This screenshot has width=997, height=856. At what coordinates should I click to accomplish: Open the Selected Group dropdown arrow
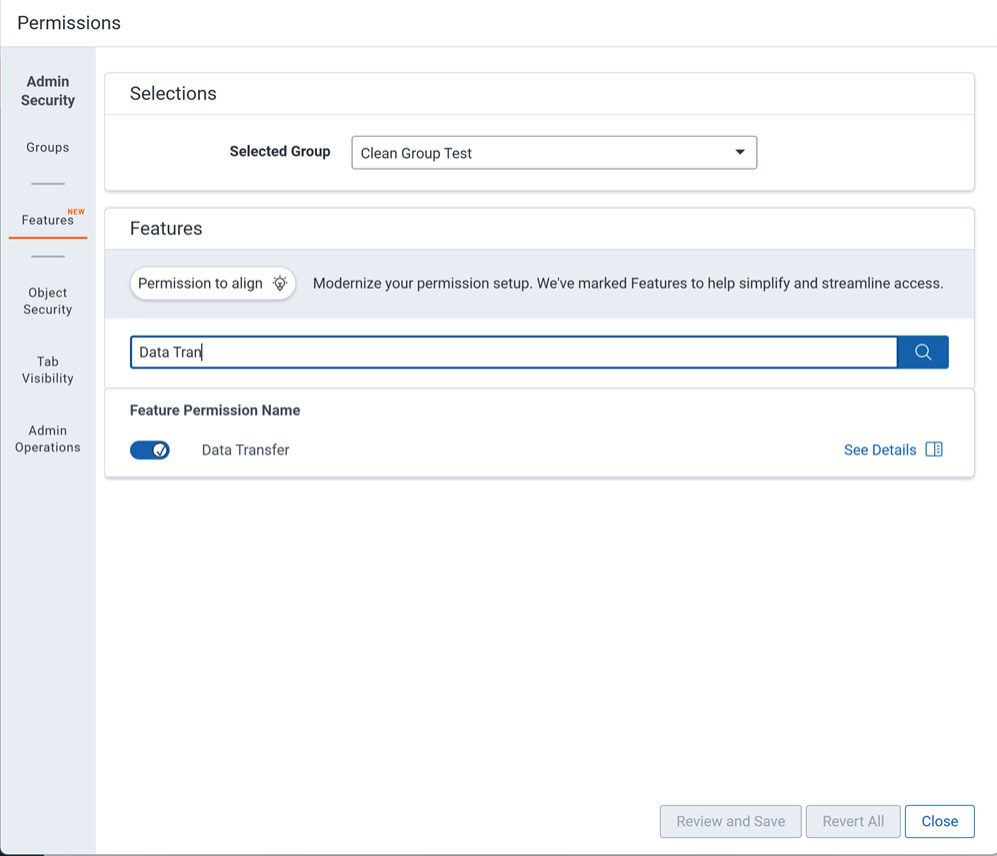pyautogui.click(x=739, y=152)
